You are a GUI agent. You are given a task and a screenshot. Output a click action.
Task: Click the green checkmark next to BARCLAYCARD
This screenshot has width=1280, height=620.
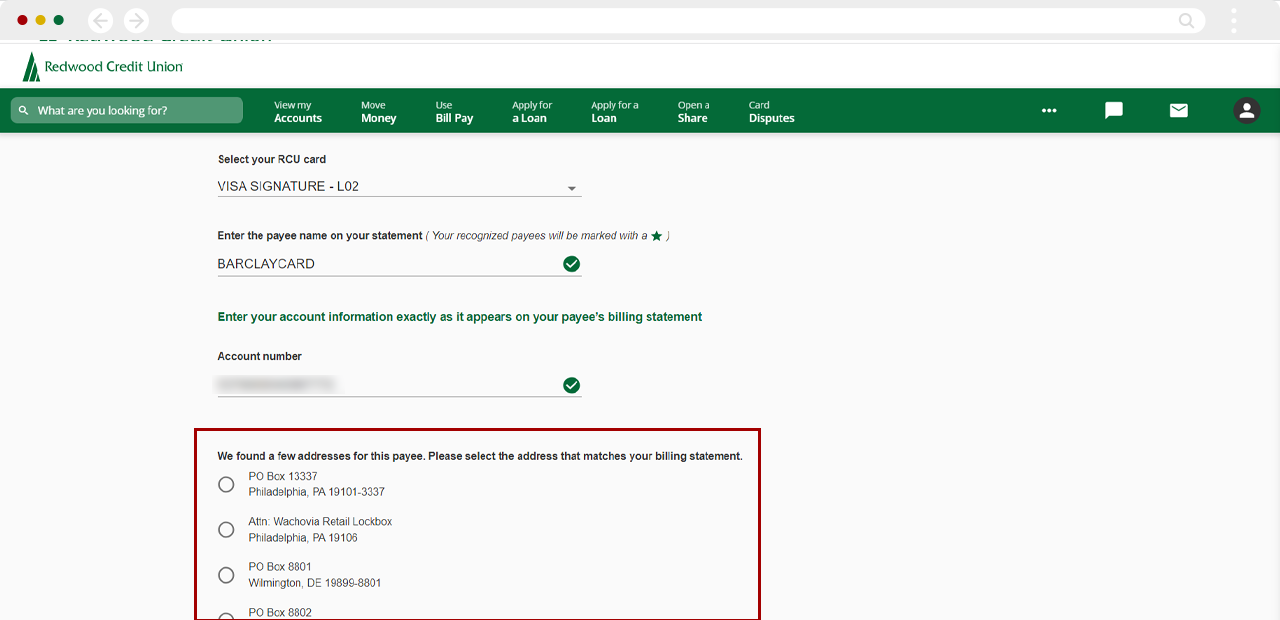tap(571, 264)
